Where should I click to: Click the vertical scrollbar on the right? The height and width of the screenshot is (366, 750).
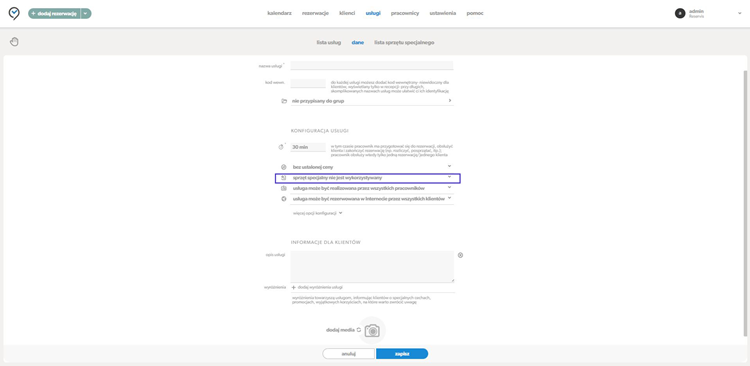[x=746, y=203]
